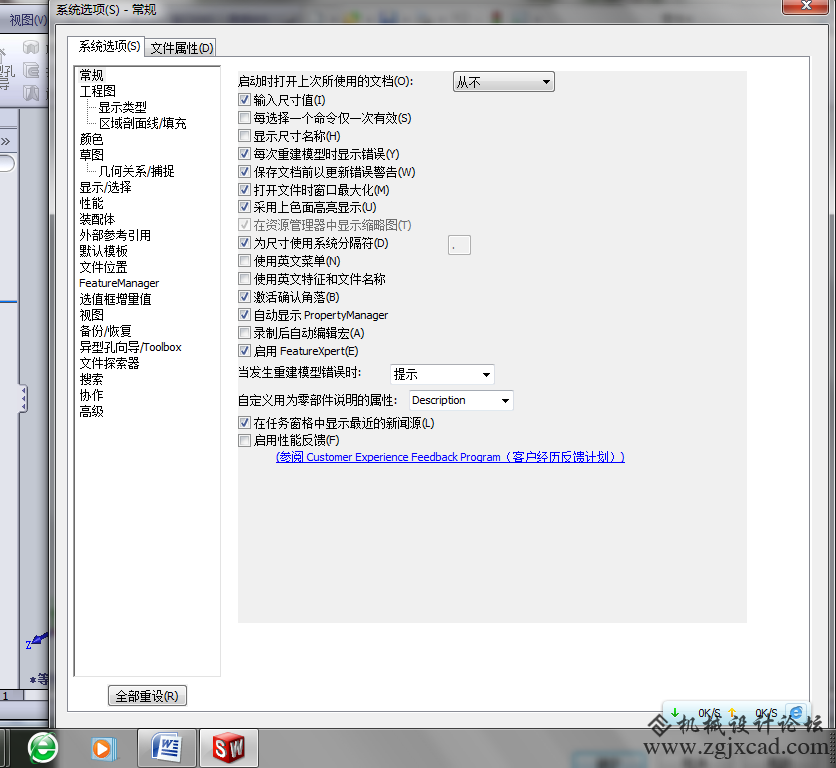Open the 装配体 options page
The height and width of the screenshot is (768, 836).
tap(97, 219)
